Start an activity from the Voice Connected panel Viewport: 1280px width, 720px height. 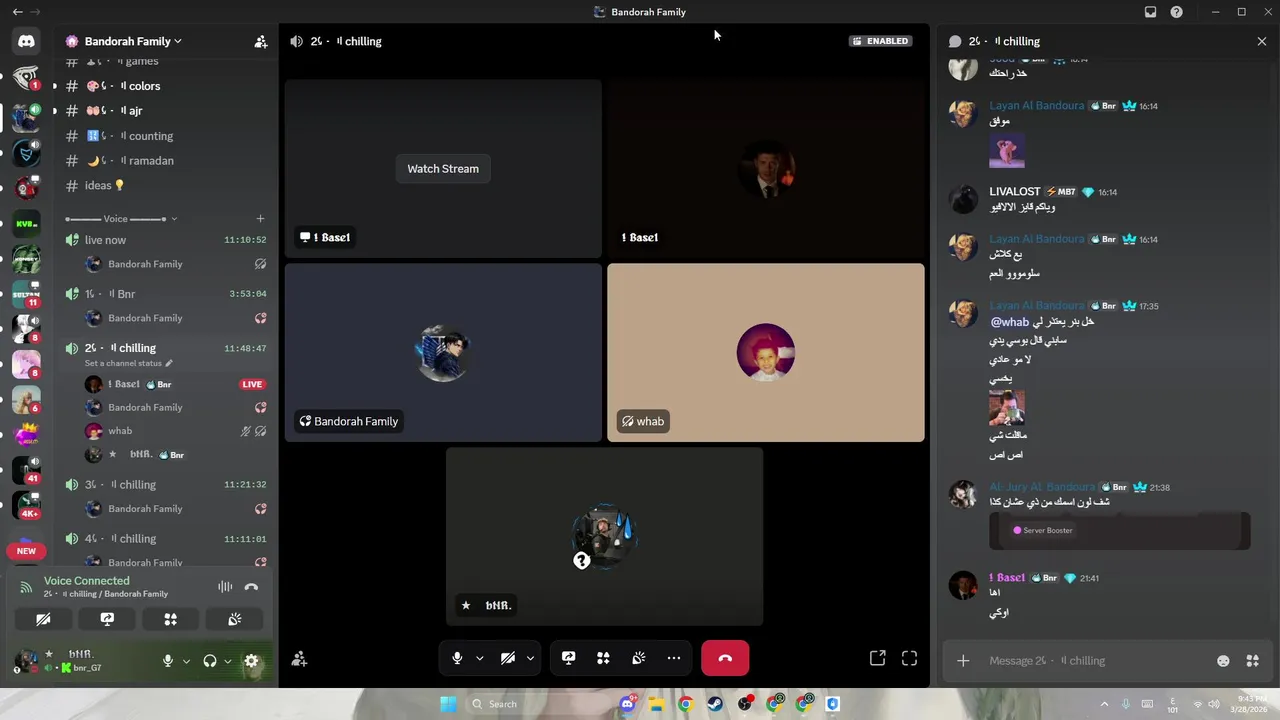[x=170, y=619]
